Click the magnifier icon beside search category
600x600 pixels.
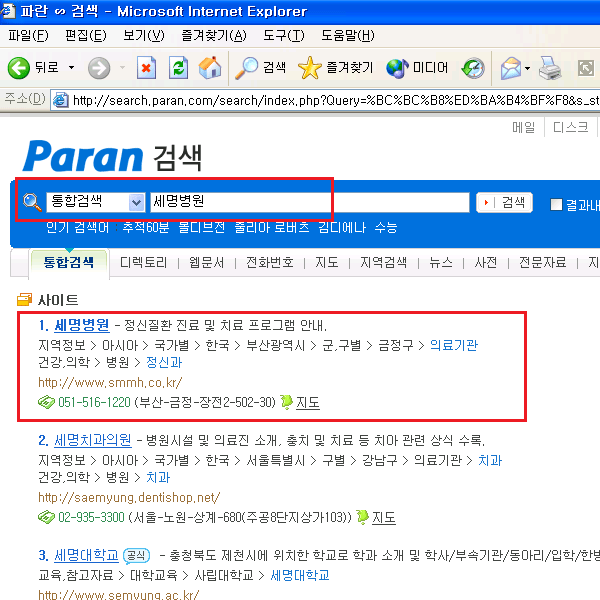point(32,202)
